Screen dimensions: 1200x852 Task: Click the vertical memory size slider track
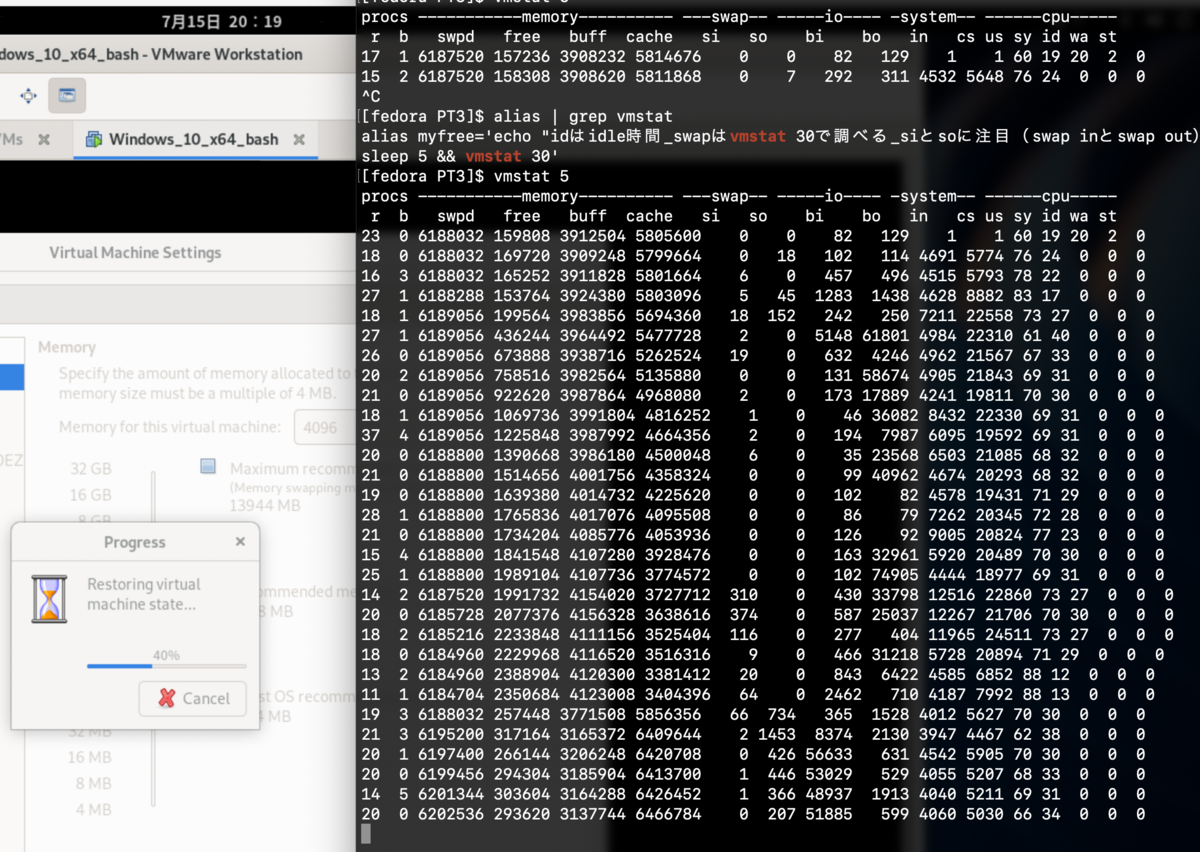click(x=152, y=640)
